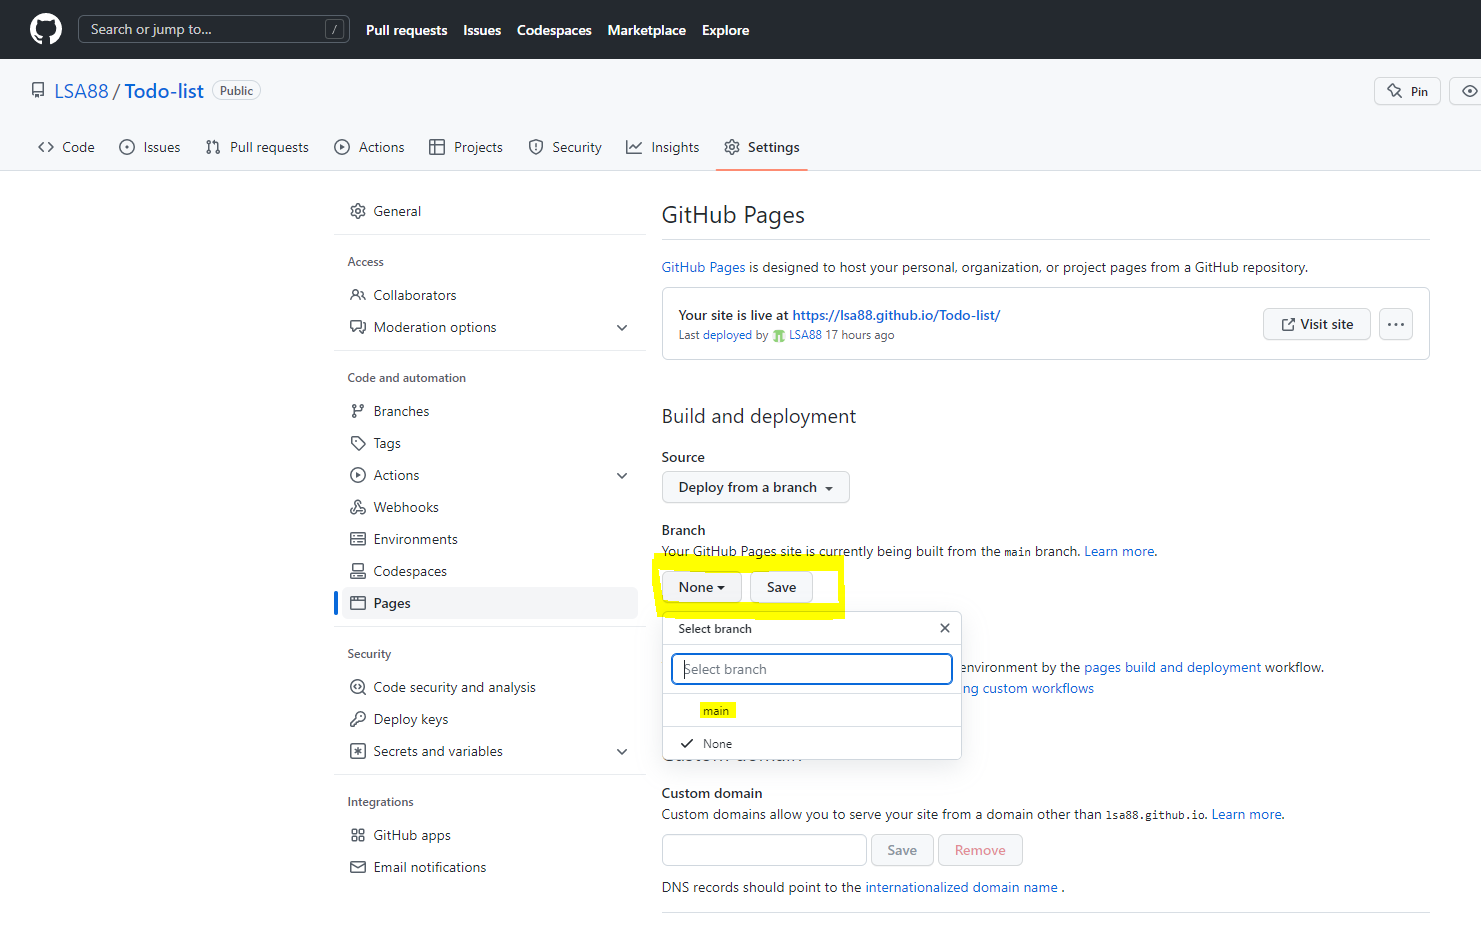Viewport: 1481px width, 925px height.
Task: Open the Security tab
Action: coord(565,147)
